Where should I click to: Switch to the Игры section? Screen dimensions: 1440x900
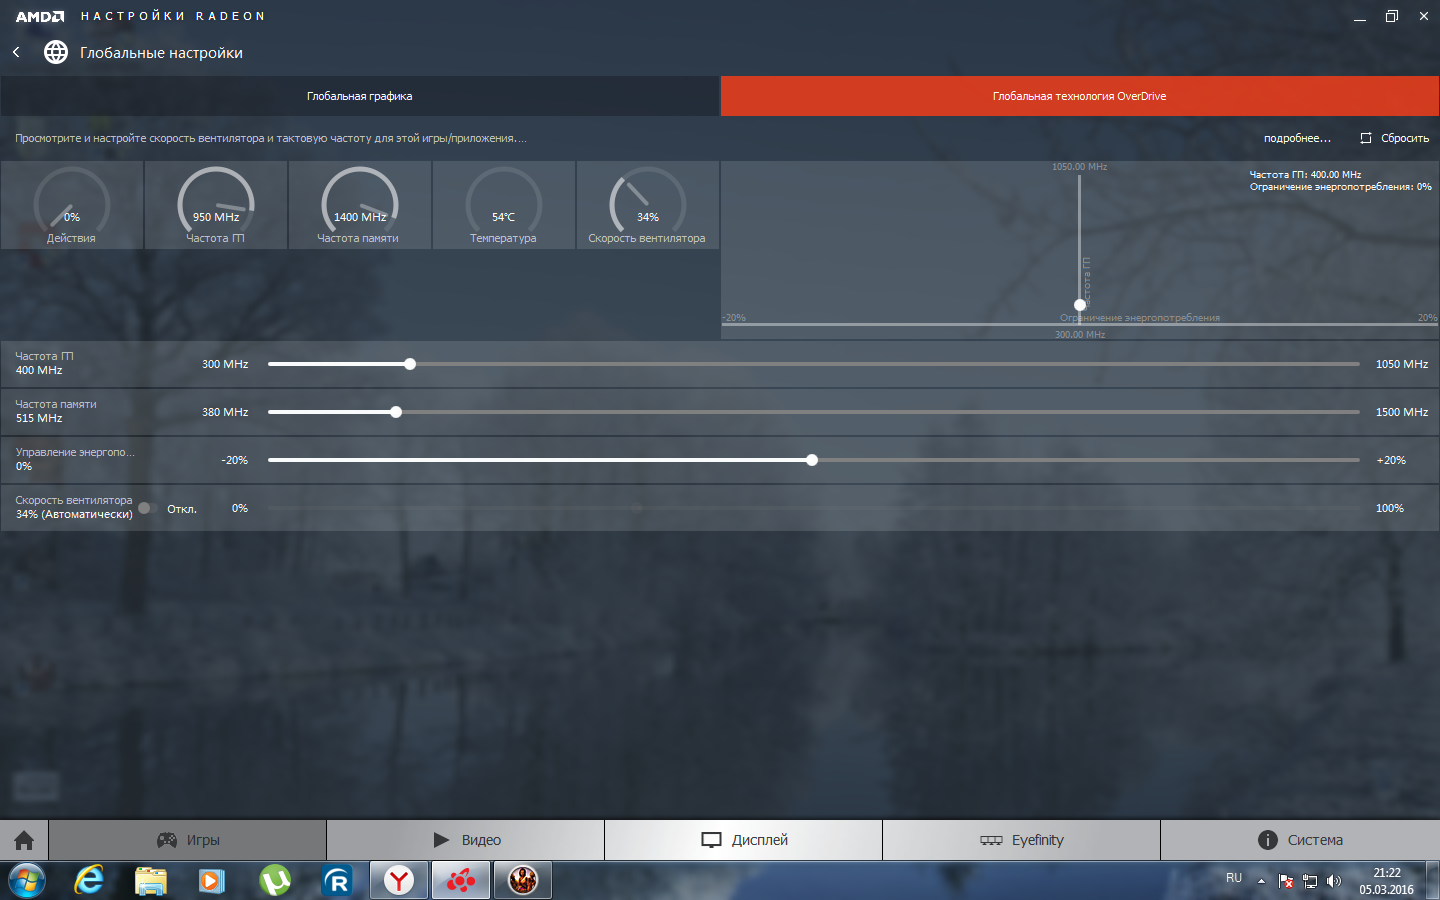pyautogui.click(x=188, y=840)
